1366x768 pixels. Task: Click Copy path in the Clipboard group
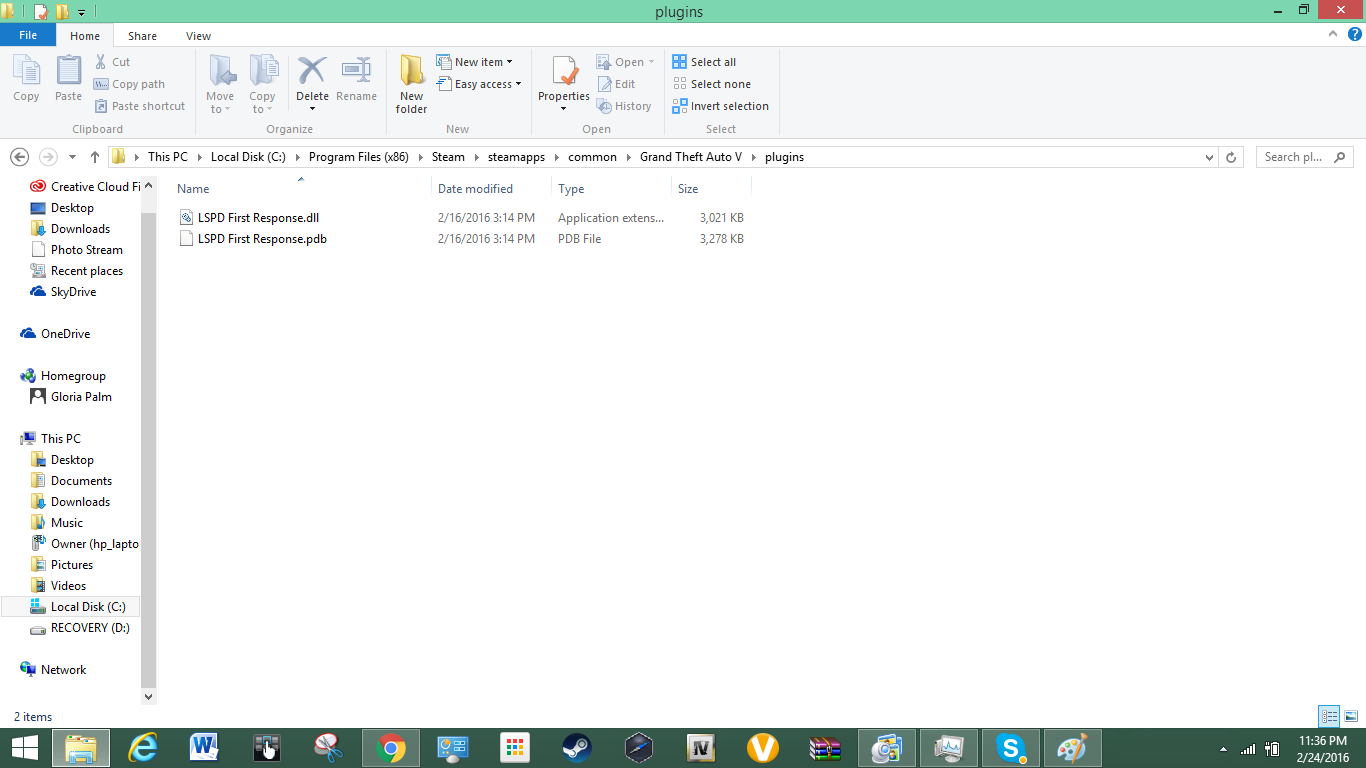(129, 84)
